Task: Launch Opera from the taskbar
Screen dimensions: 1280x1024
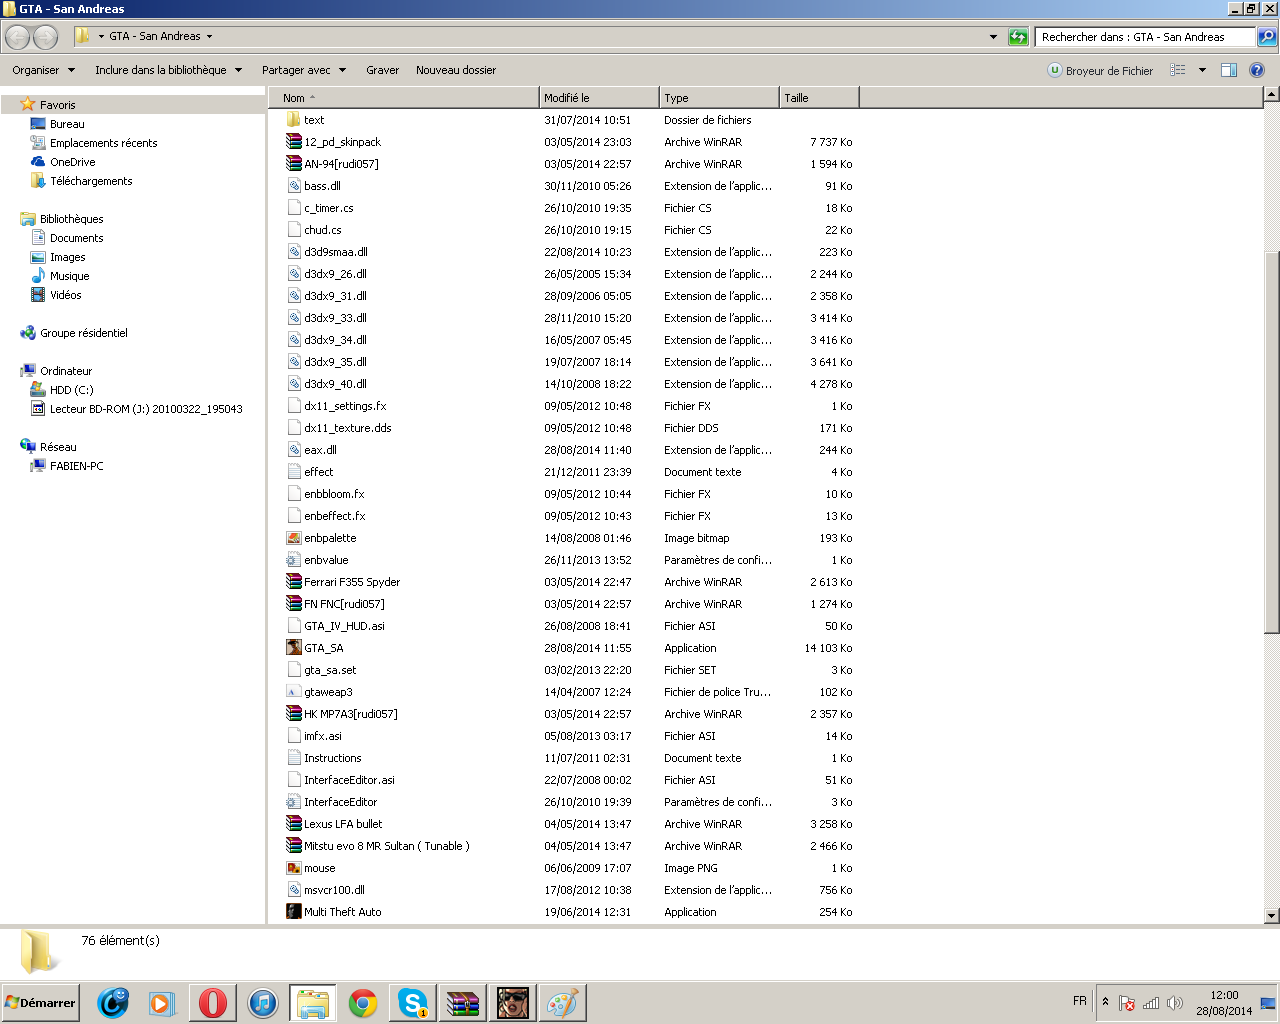Action: pyautogui.click(x=212, y=1003)
